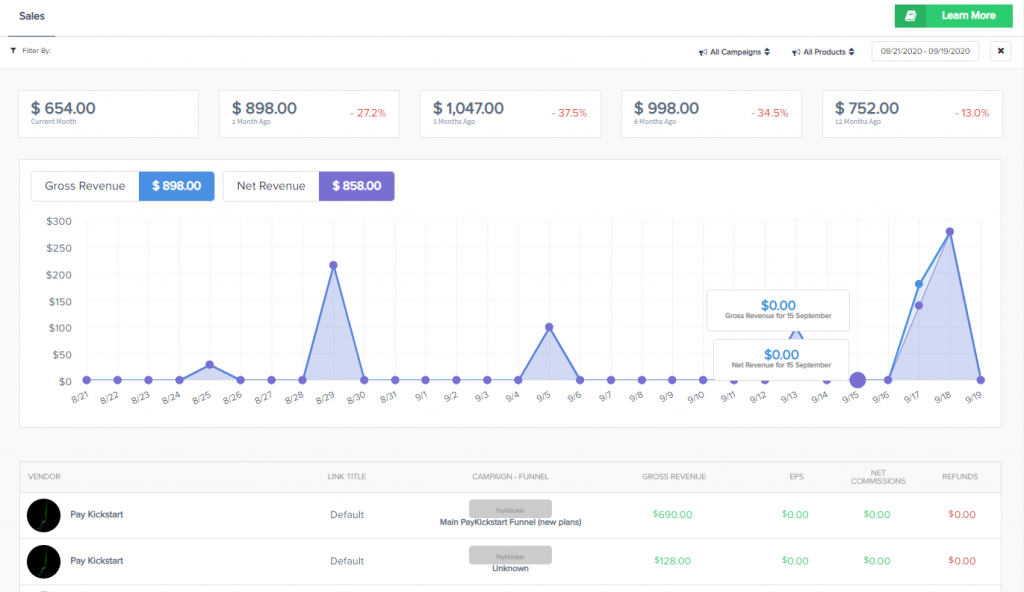The image size is (1024, 592).
Task: Click the book icon on Learn More
Action: pos(910,16)
